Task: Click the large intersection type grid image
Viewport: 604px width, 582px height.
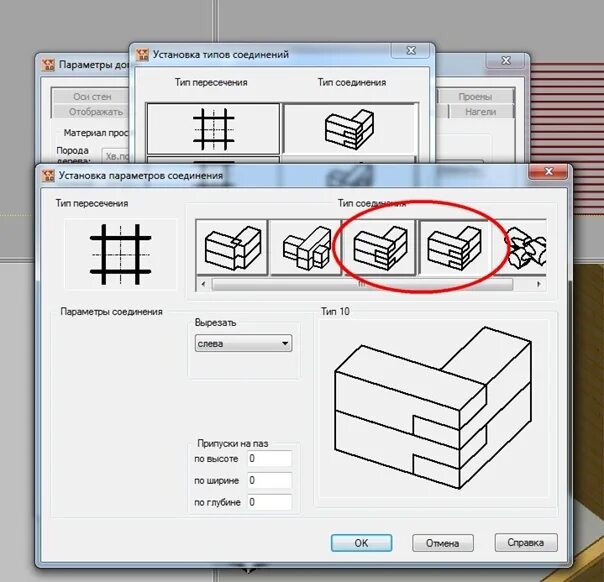Action: coord(120,255)
